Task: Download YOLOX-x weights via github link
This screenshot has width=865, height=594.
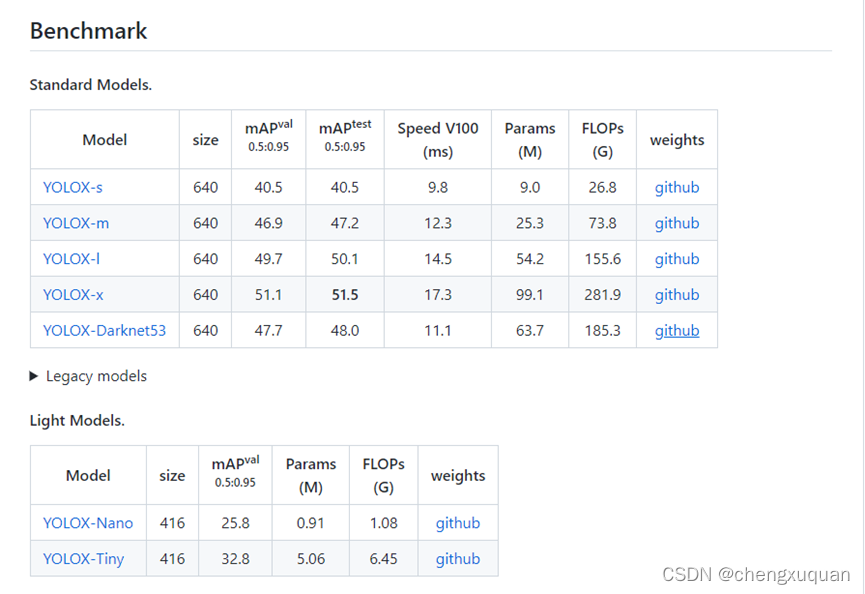Action: point(677,296)
